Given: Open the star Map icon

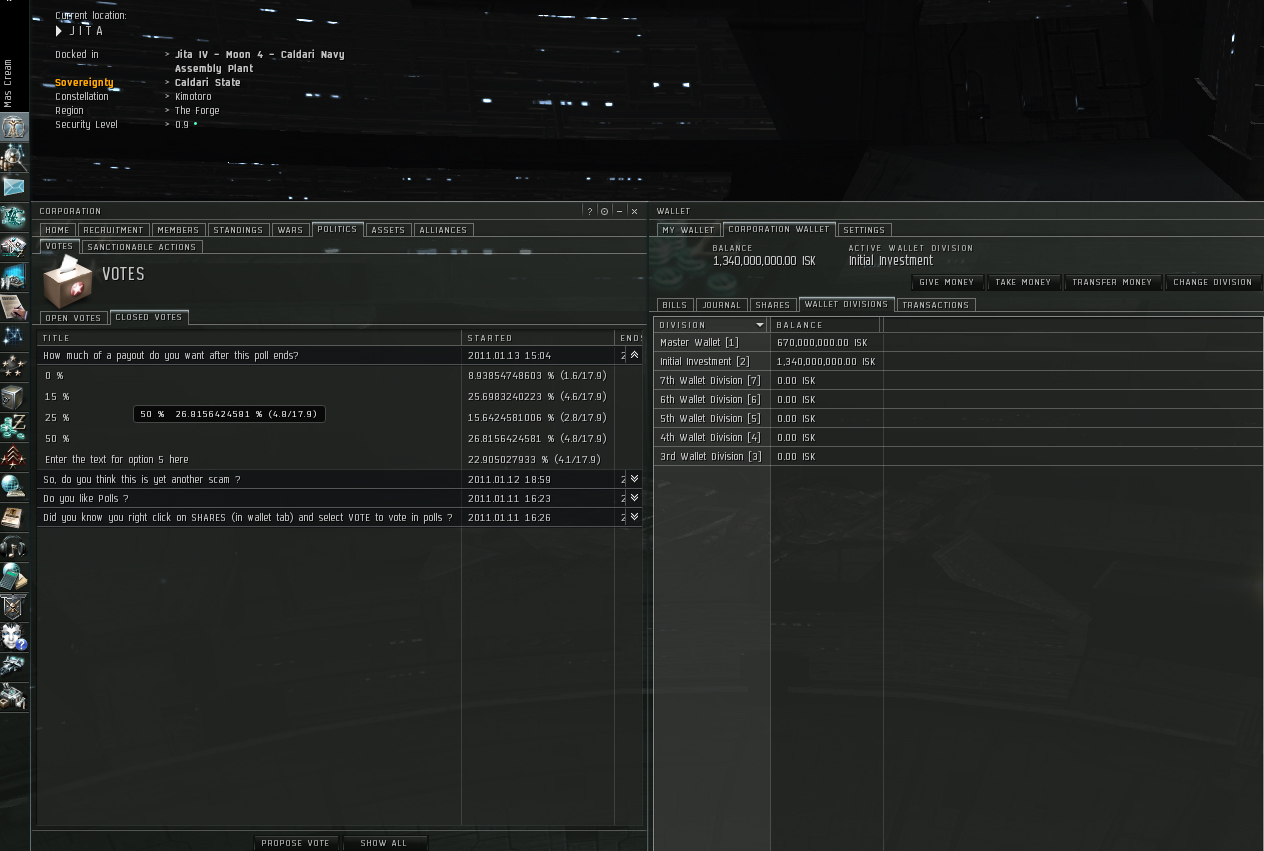Looking at the screenshot, I should 14,337.
